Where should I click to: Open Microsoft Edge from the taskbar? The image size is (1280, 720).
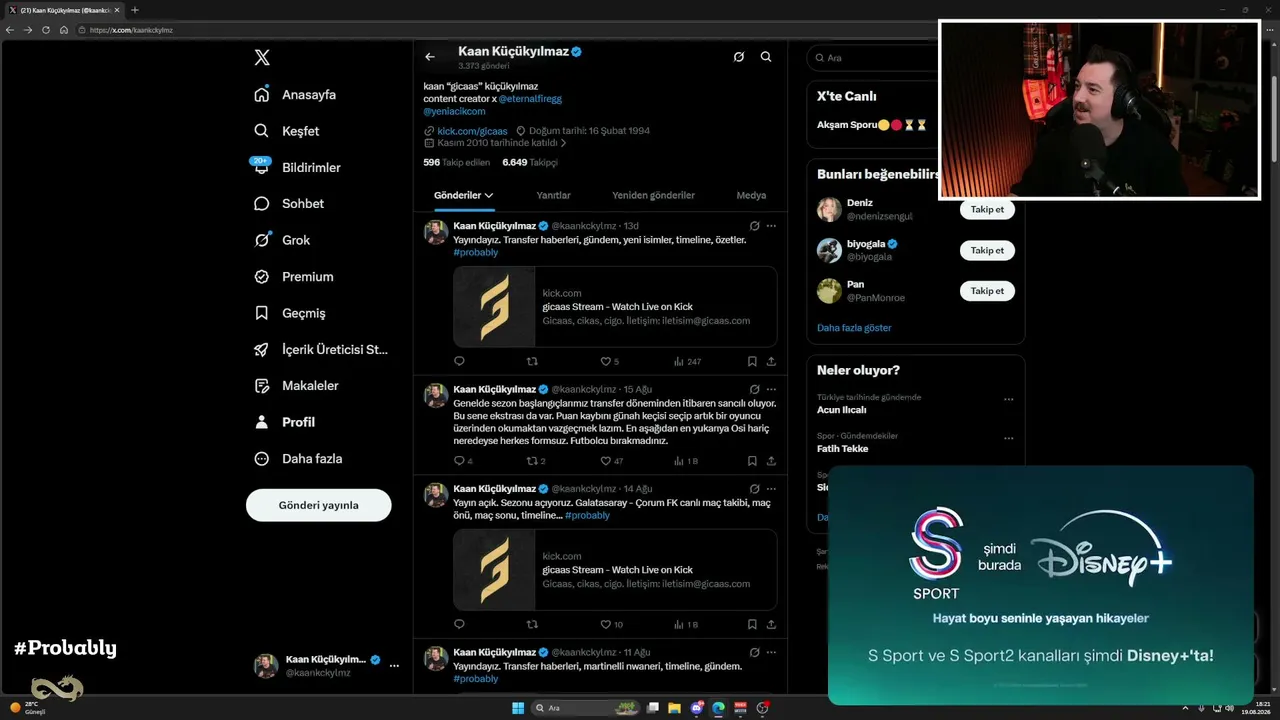718,708
